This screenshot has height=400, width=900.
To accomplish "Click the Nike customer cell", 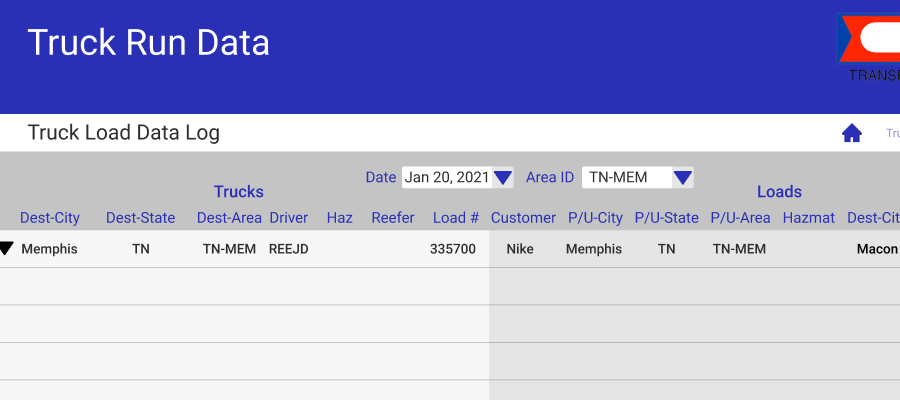I will pos(520,249).
